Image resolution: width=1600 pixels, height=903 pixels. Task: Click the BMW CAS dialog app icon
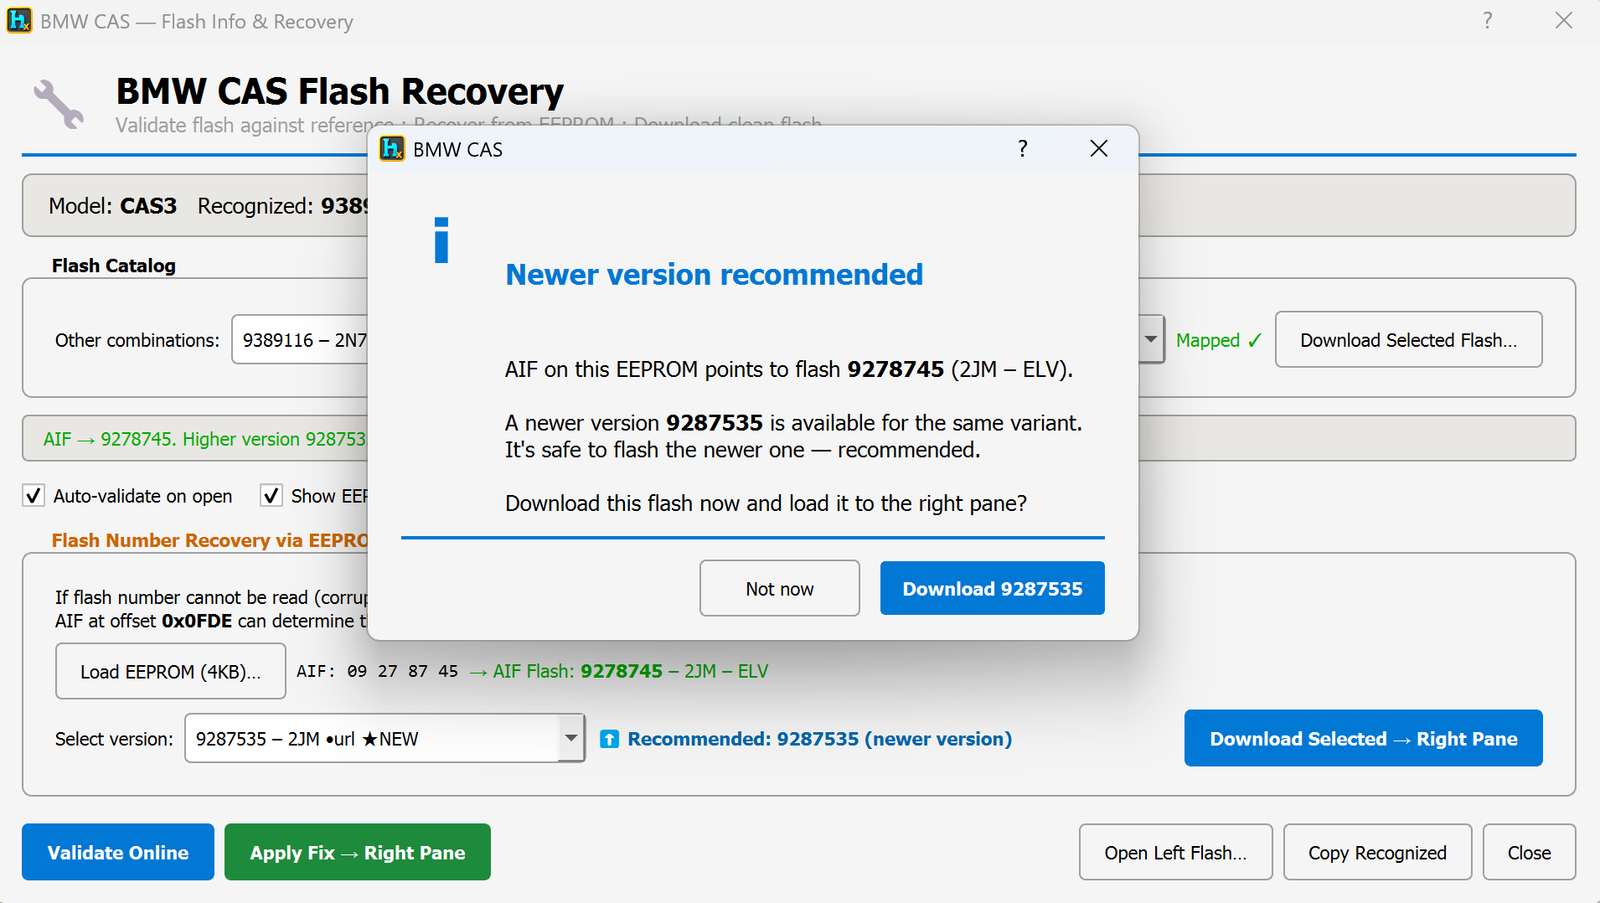pyautogui.click(x=392, y=149)
